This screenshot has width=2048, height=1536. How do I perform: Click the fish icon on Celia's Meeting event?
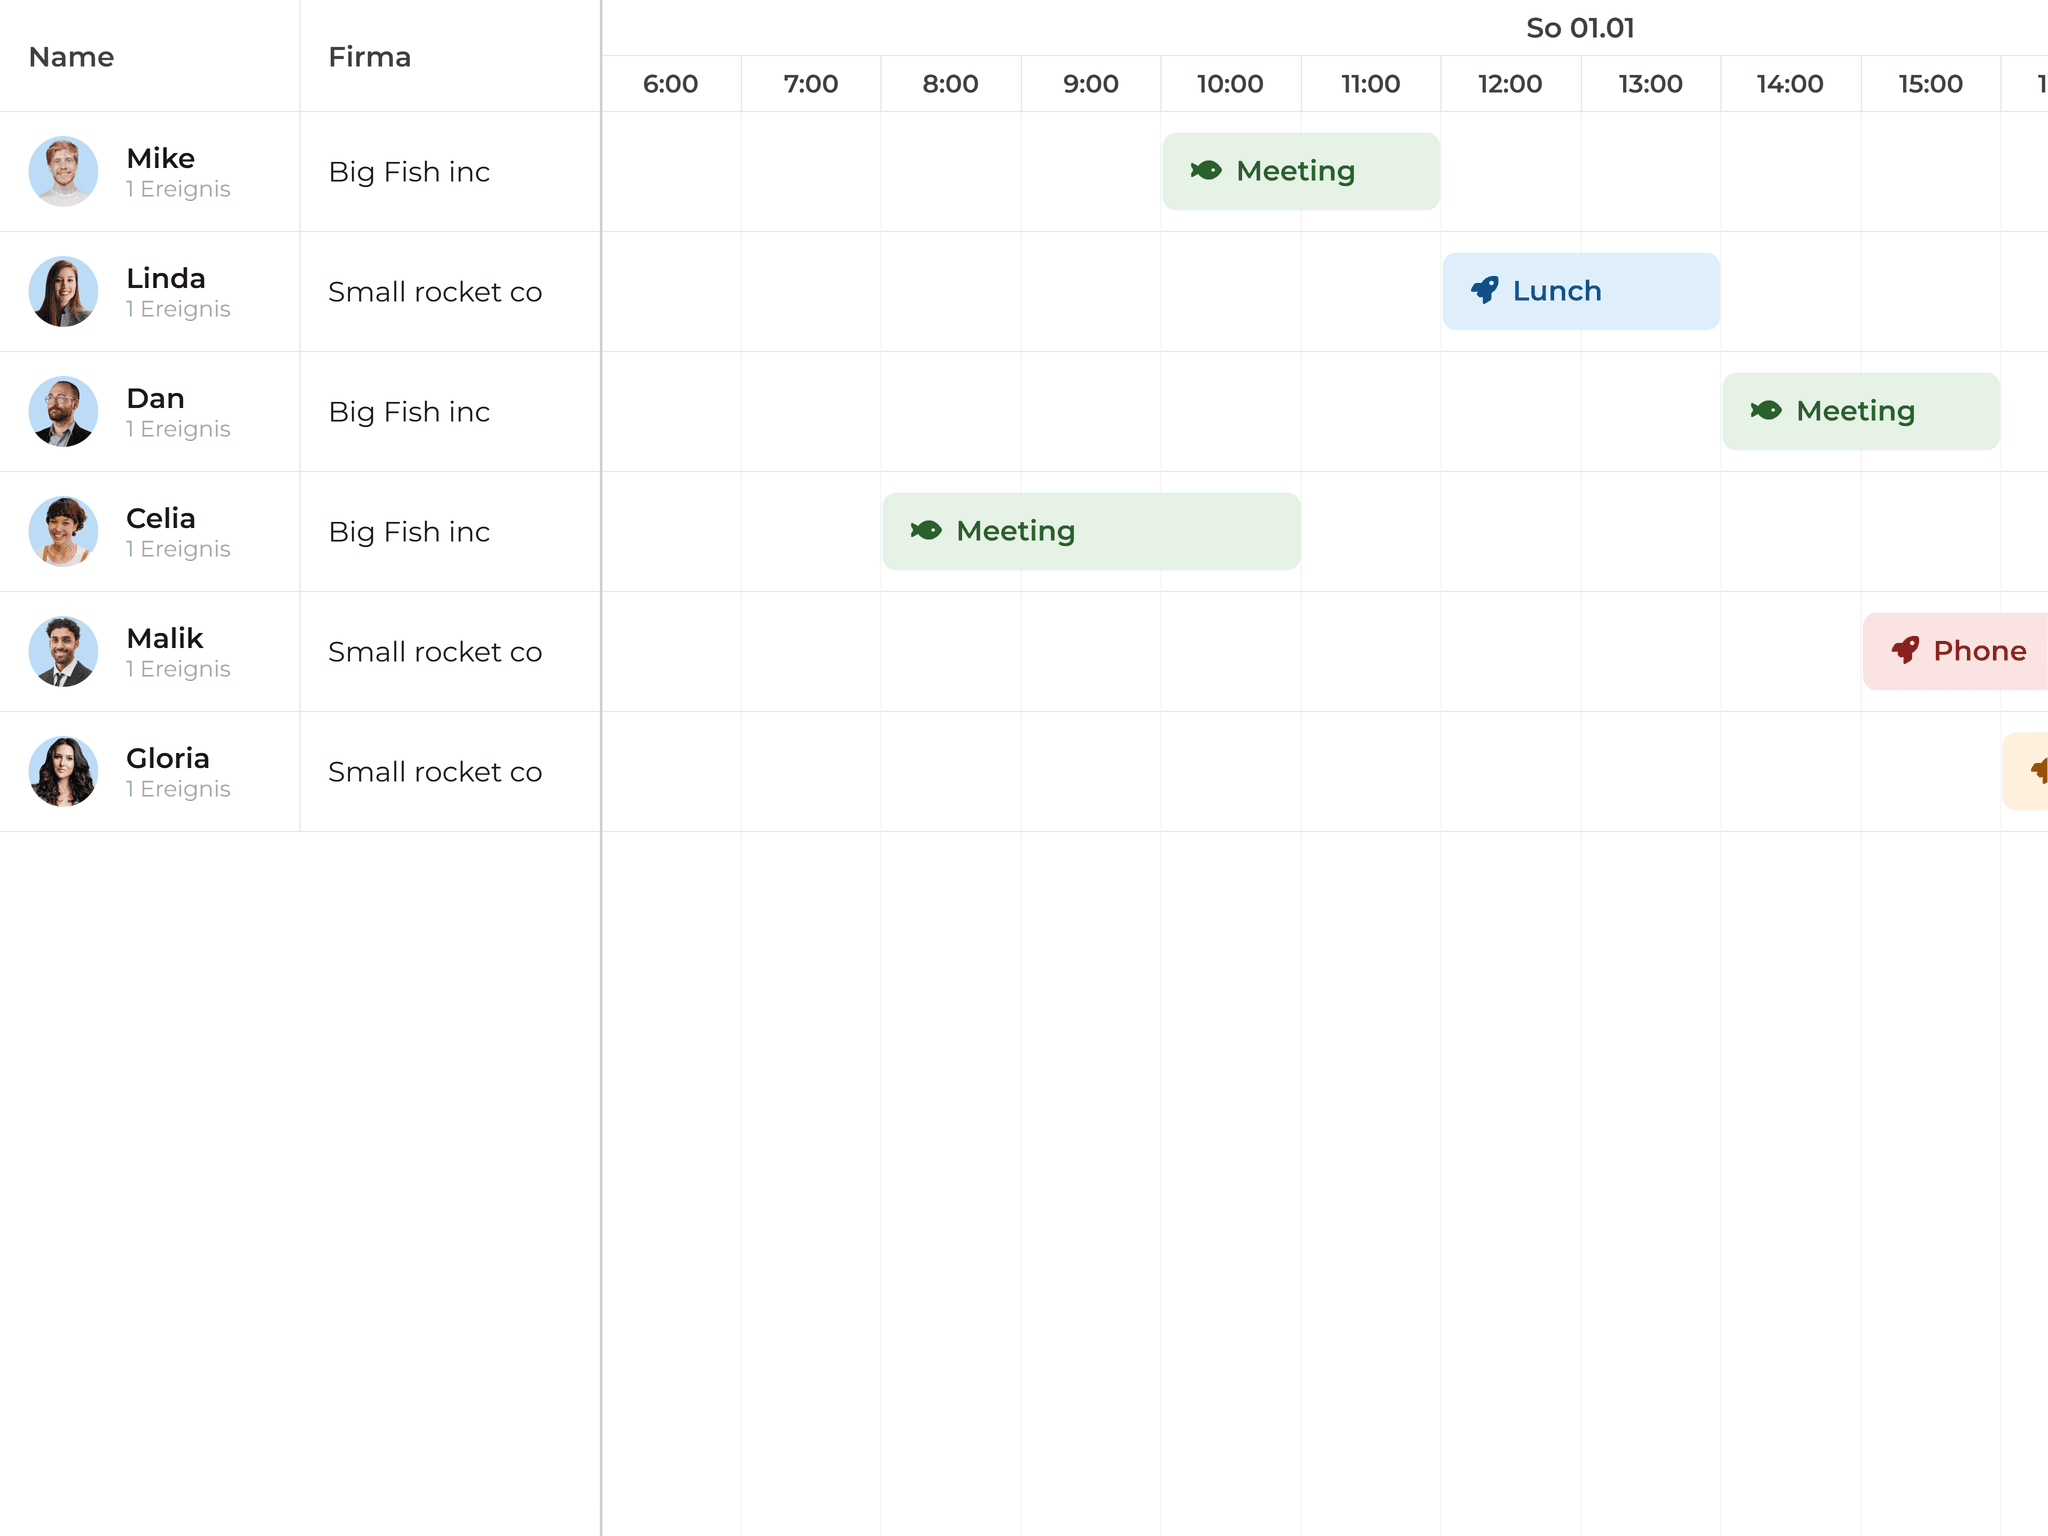(x=926, y=531)
